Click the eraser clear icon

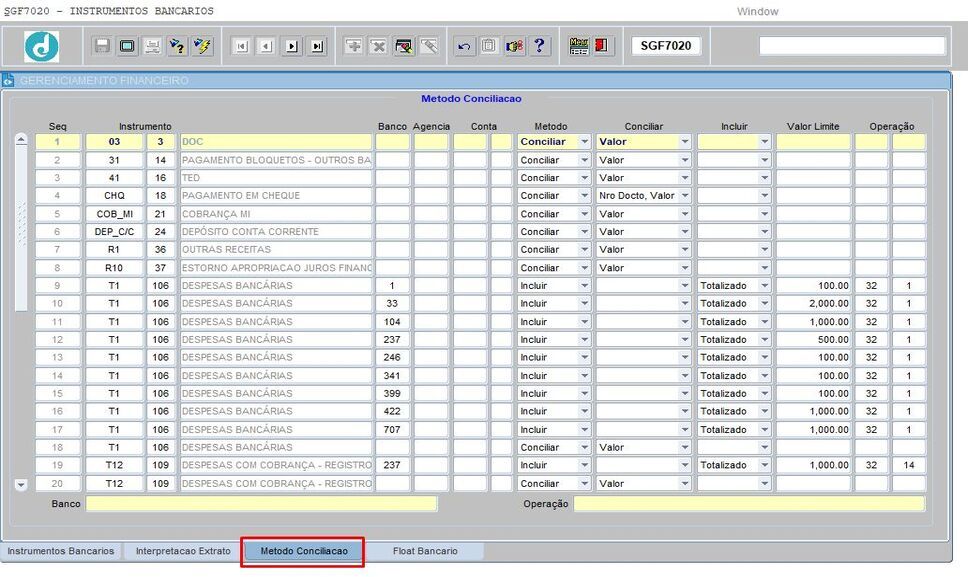[429, 46]
